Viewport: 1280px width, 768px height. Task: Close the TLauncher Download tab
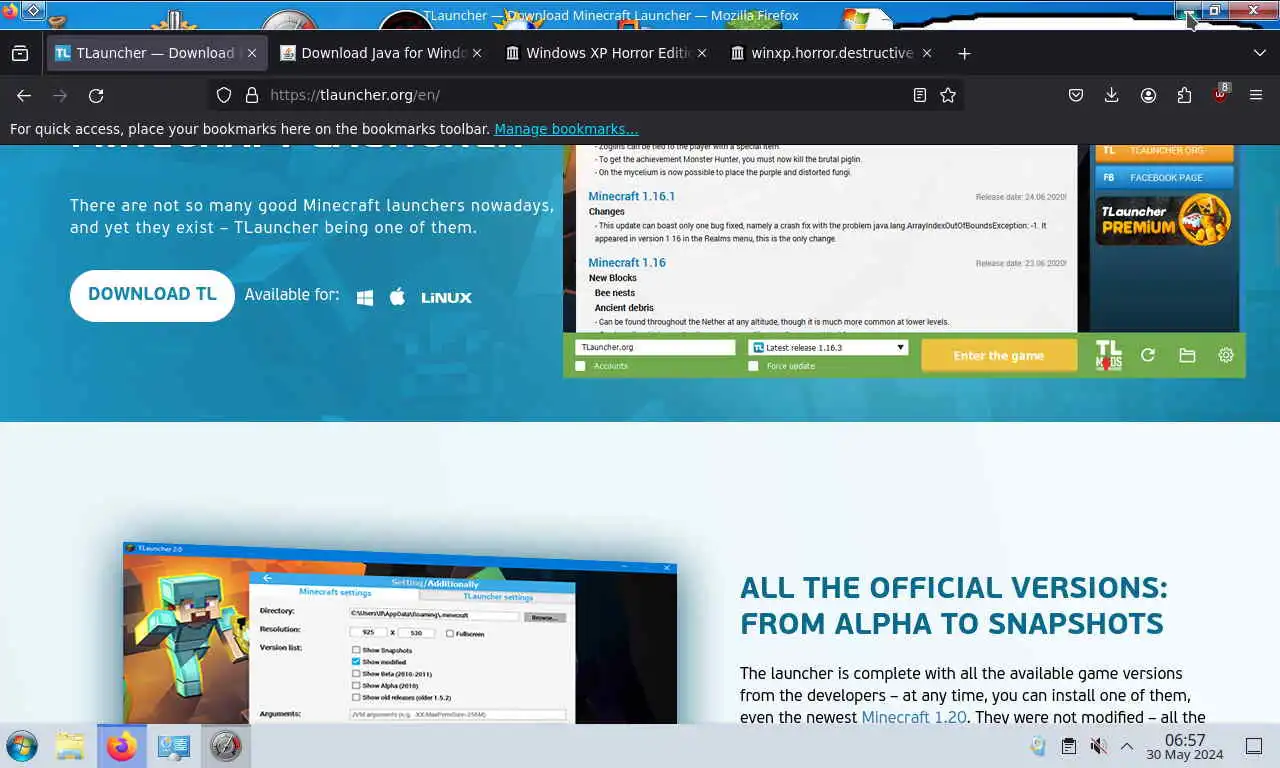tap(252, 53)
